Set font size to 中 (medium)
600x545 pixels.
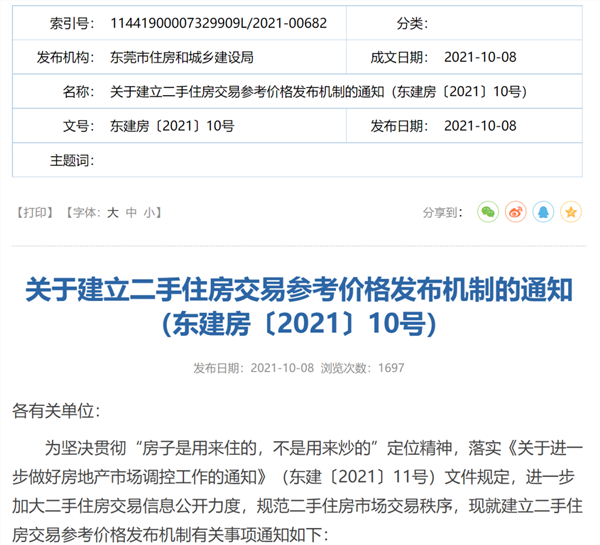(x=131, y=212)
